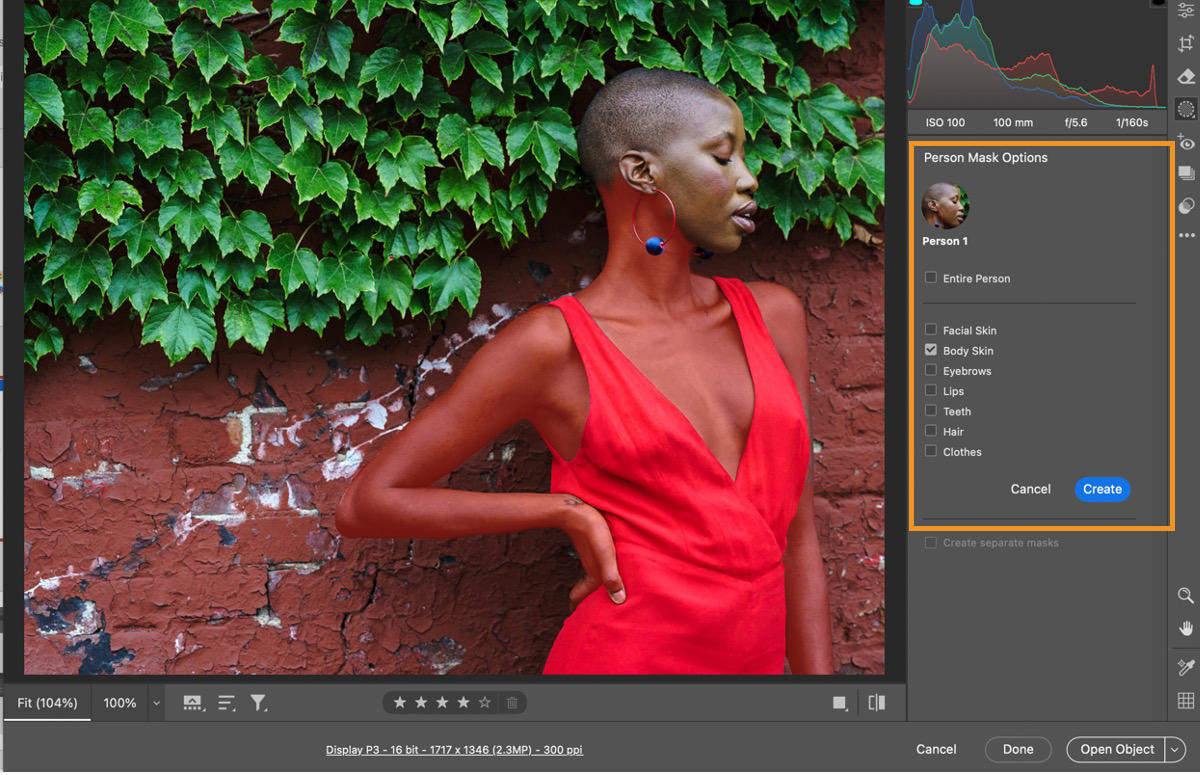Expand the Open Object dropdown arrow
Viewport: 1200px width, 775px height.
pos(1176,749)
